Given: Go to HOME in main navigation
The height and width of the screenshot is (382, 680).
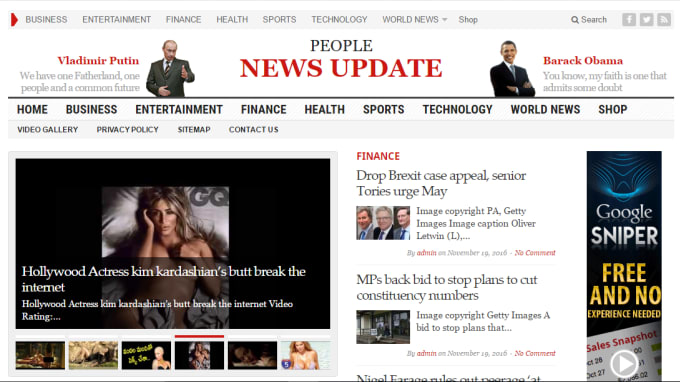Looking at the screenshot, I should coord(33,110).
